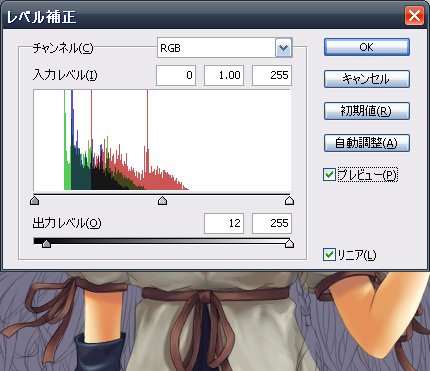This screenshot has width=430, height=371.
Task: Click the histogram display area
Action: click(x=162, y=140)
